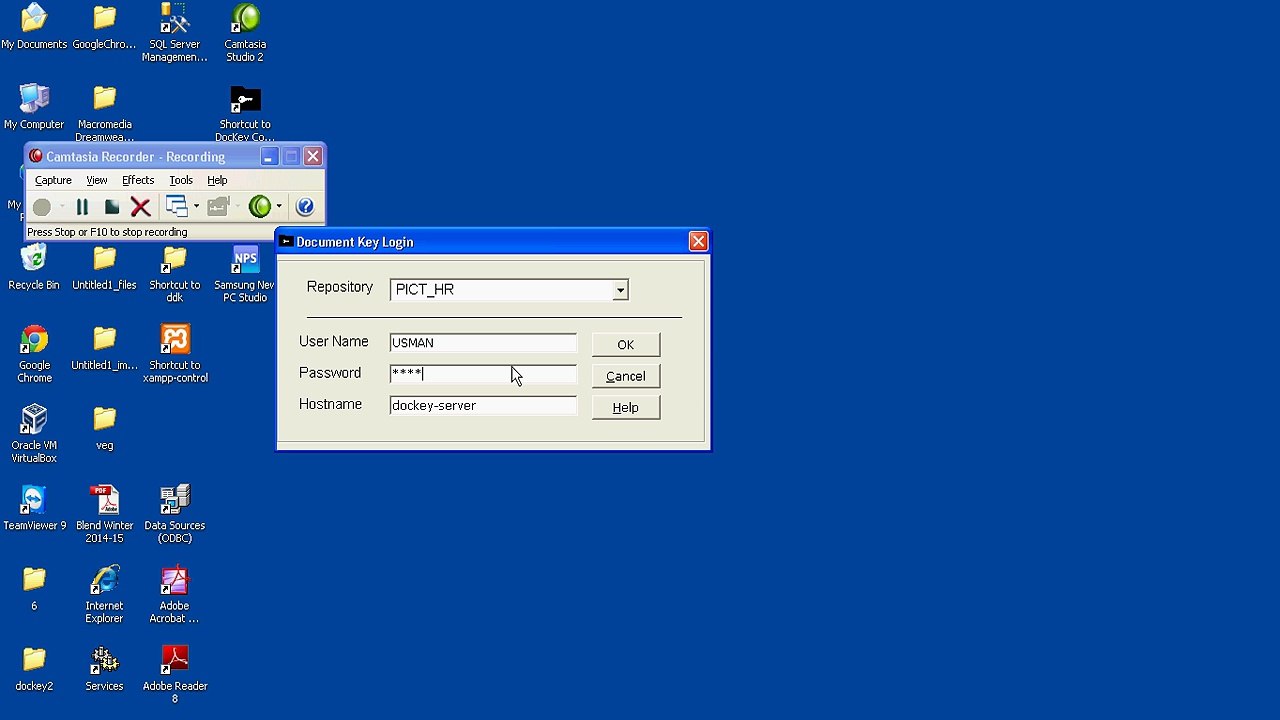The width and height of the screenshot is (1280, 720).
Task: Select the Oracle VM VirtualBox icon
Action: point(34,435)
